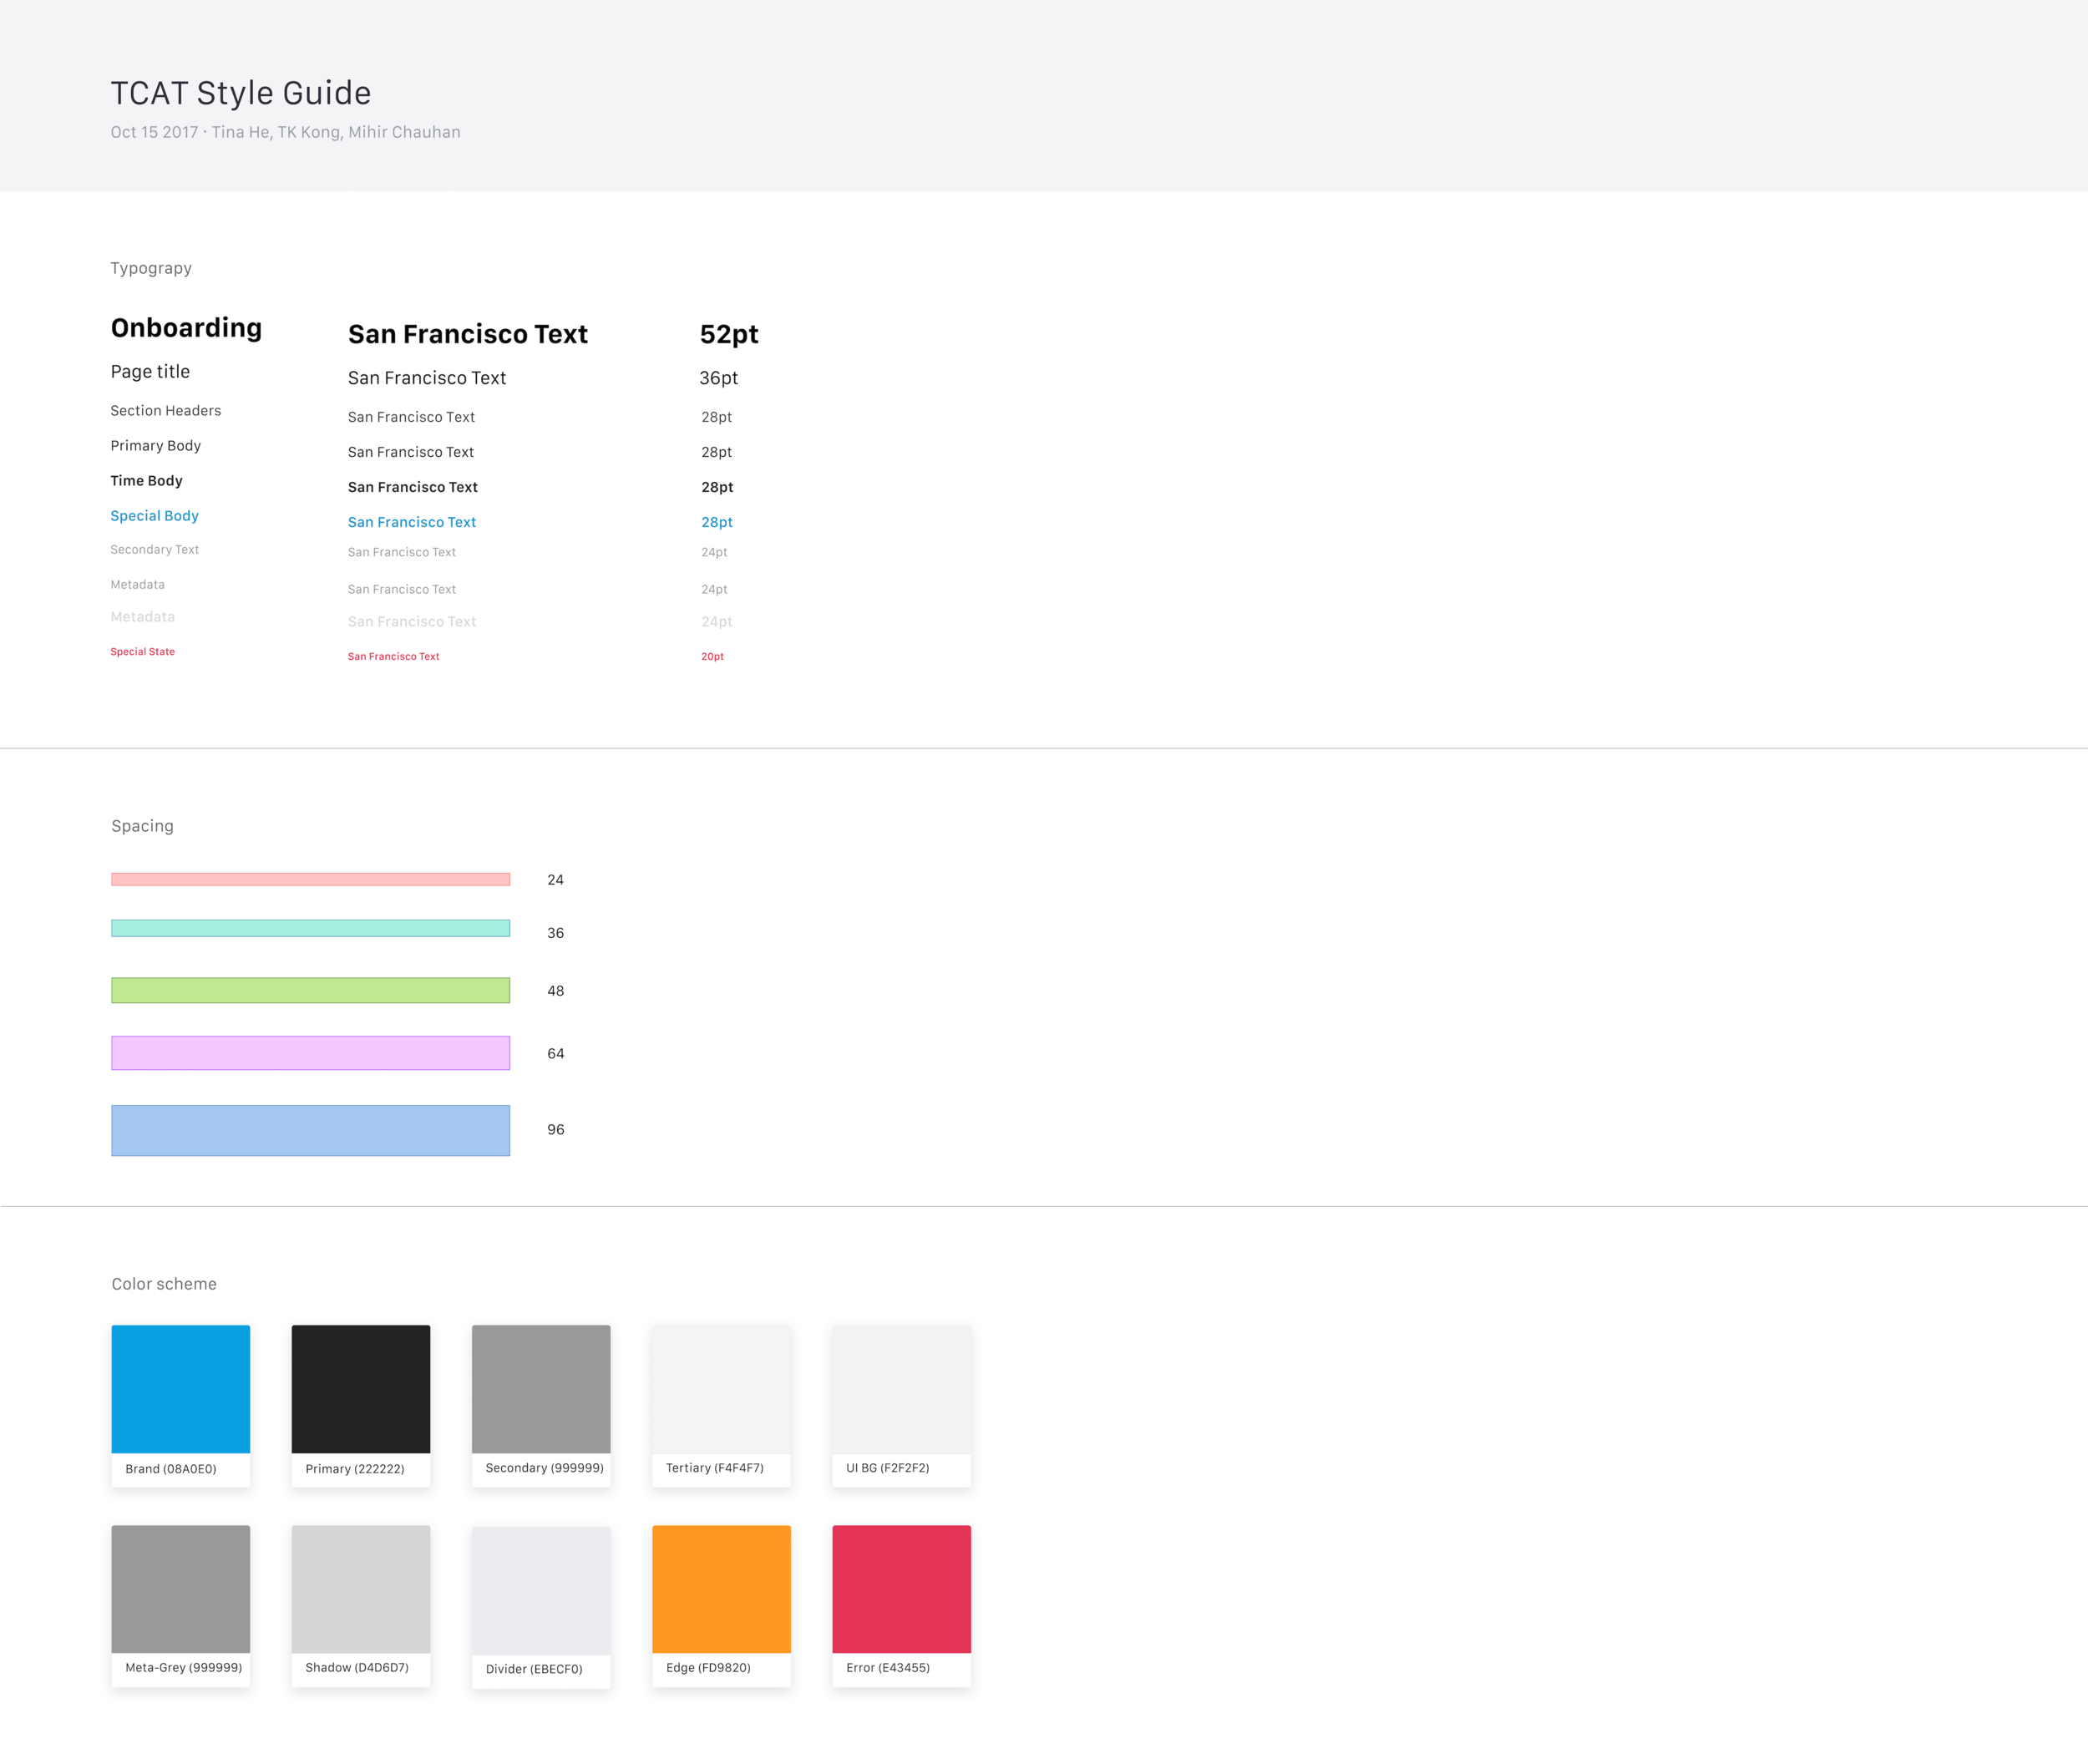Click the red Special State label
2088x1764 pixels.
(142, 651)
